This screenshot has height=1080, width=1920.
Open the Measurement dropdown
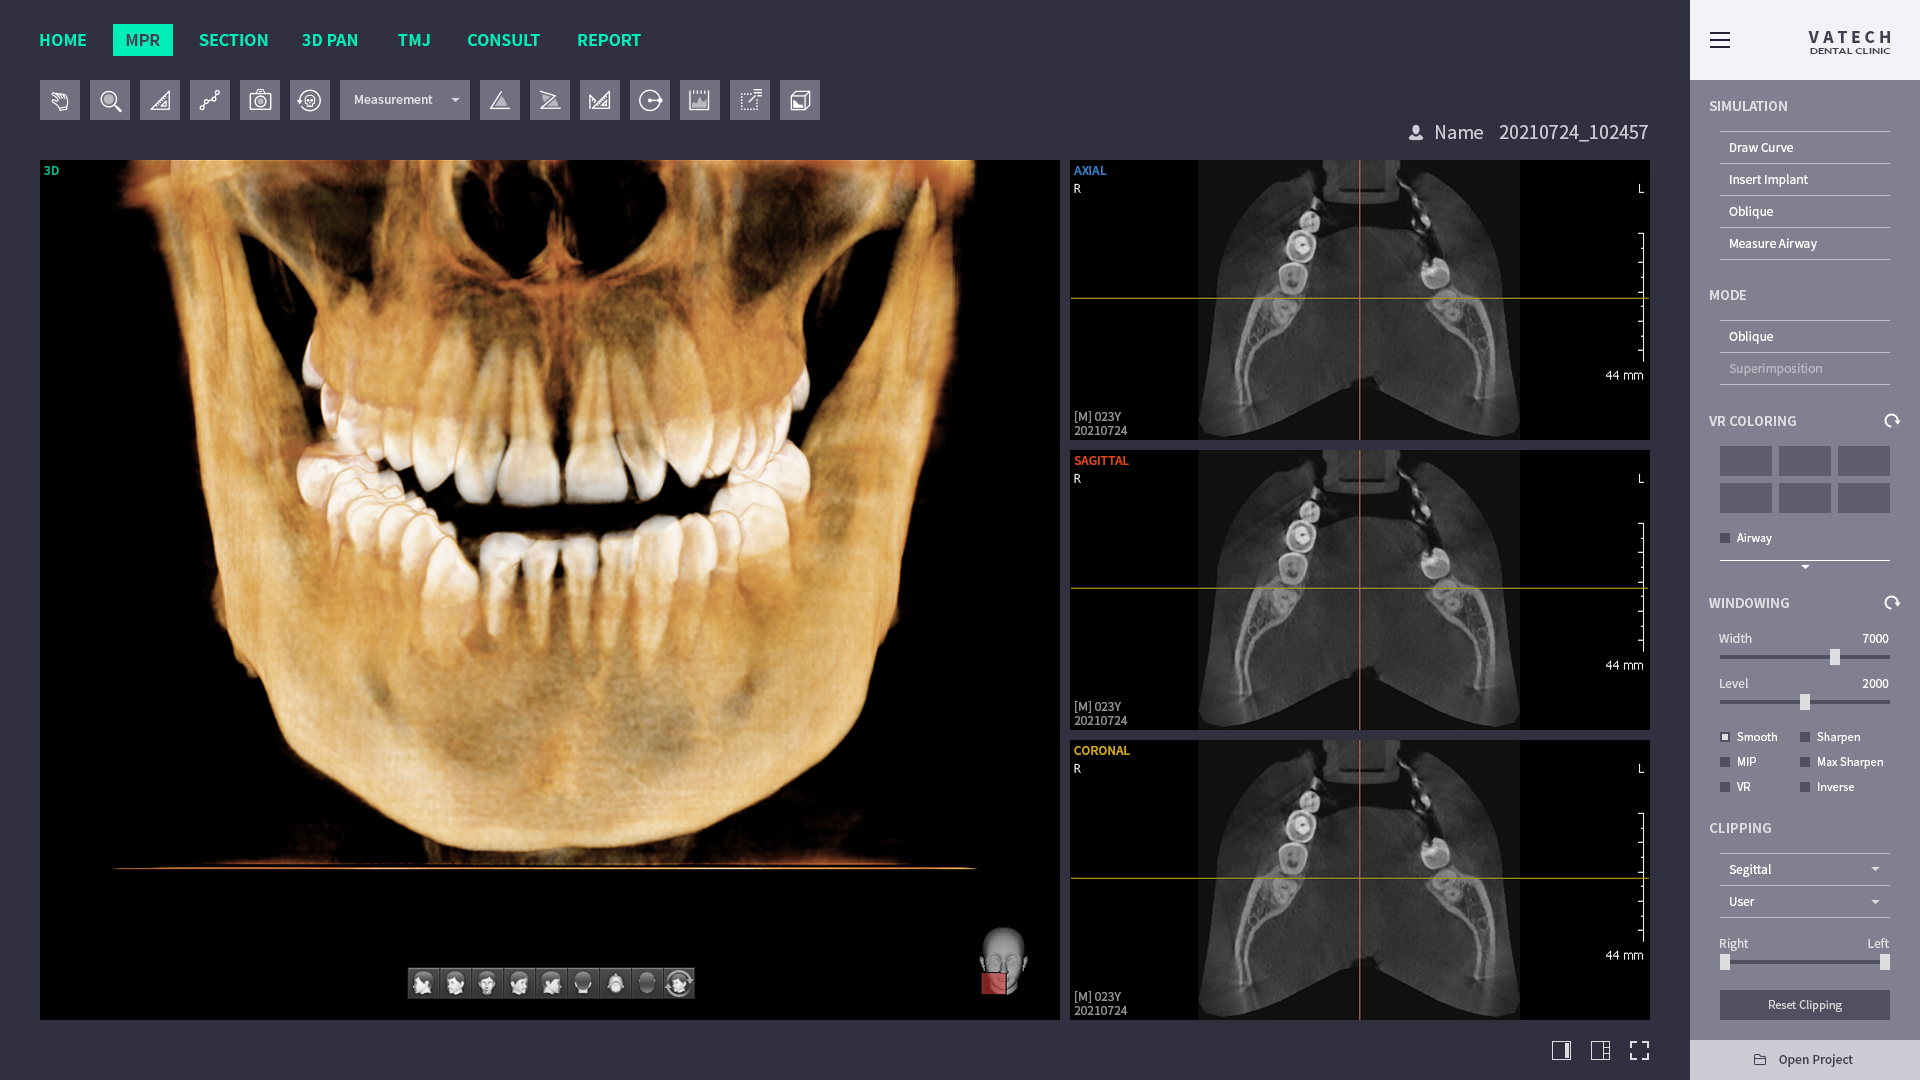(x=405, y=100)
